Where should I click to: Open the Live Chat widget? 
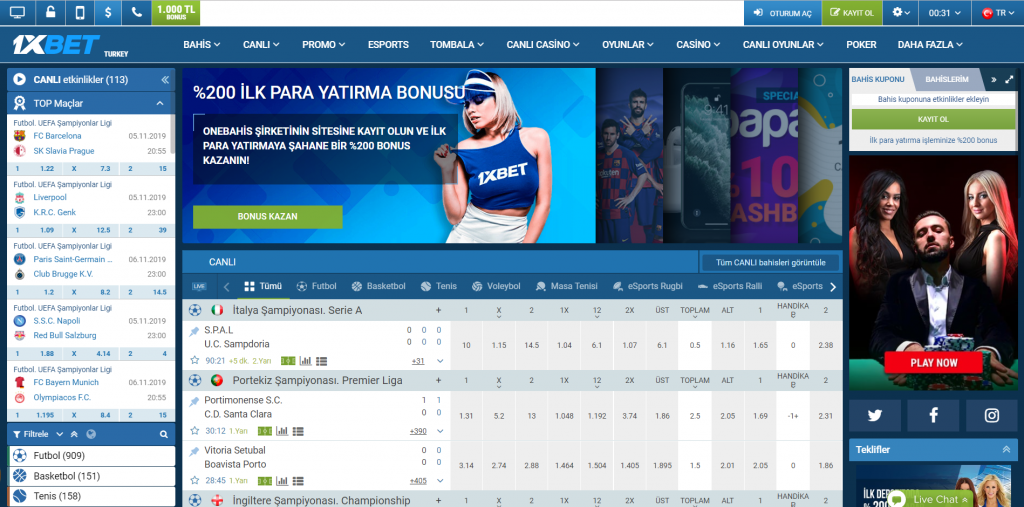[926, 498]
